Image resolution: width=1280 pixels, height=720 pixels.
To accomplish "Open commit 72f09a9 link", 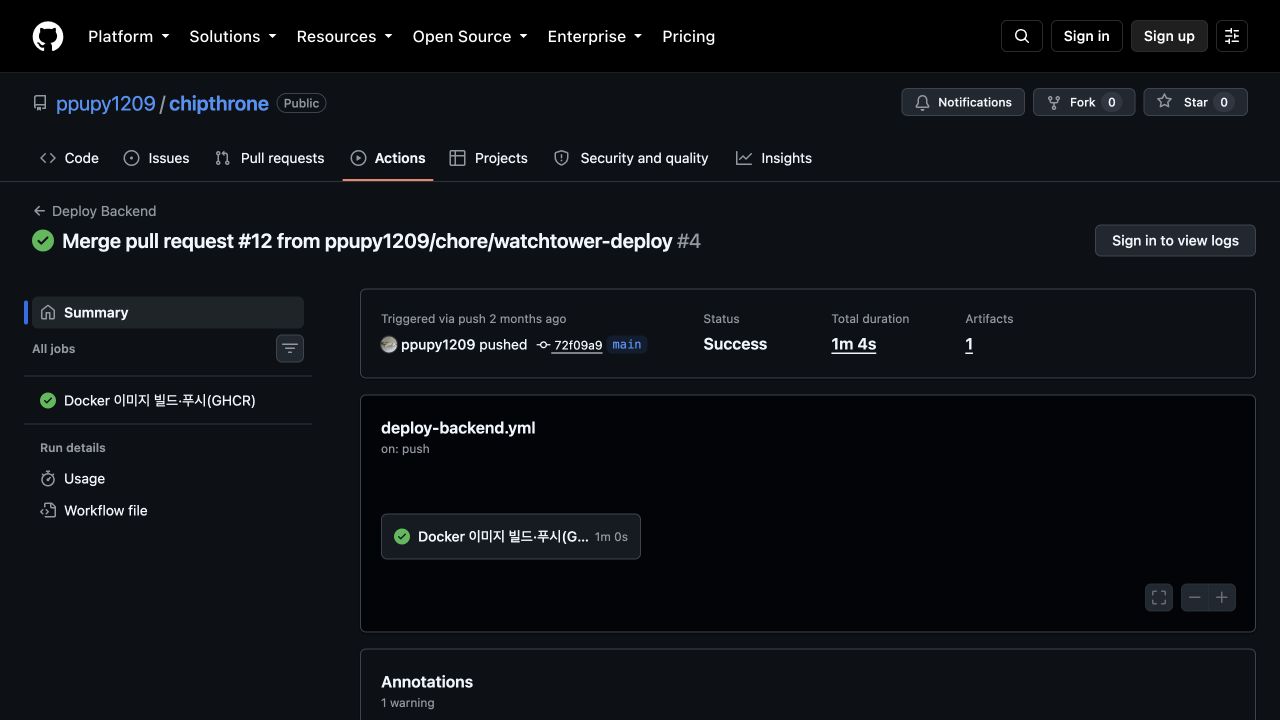I will point(578,345).
